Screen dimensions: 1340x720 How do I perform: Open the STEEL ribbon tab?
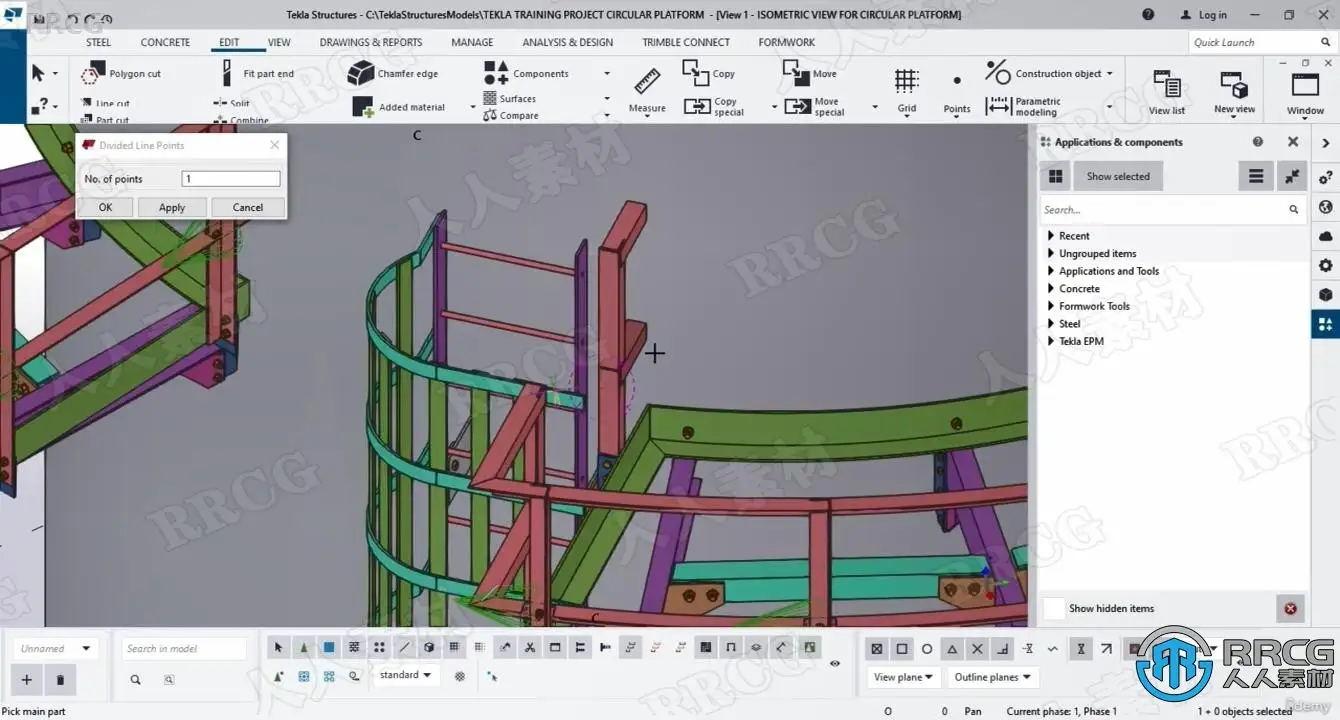(98, 42)
